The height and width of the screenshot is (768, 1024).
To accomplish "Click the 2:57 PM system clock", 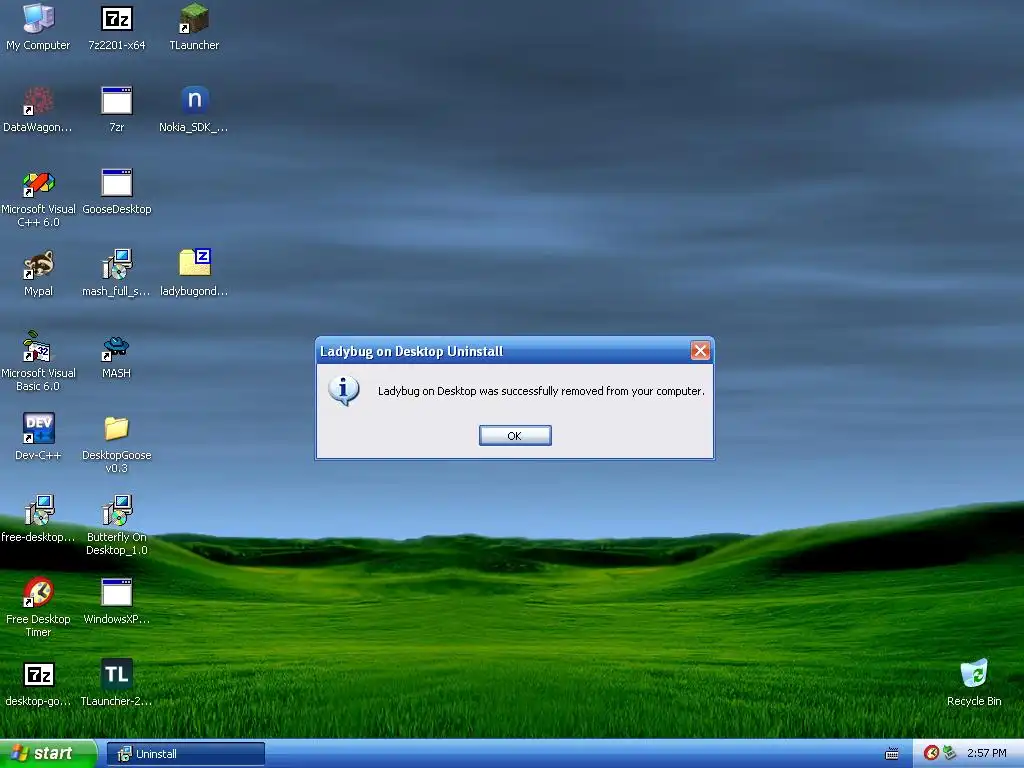I will pyautogui.click(x=987, y=753).
